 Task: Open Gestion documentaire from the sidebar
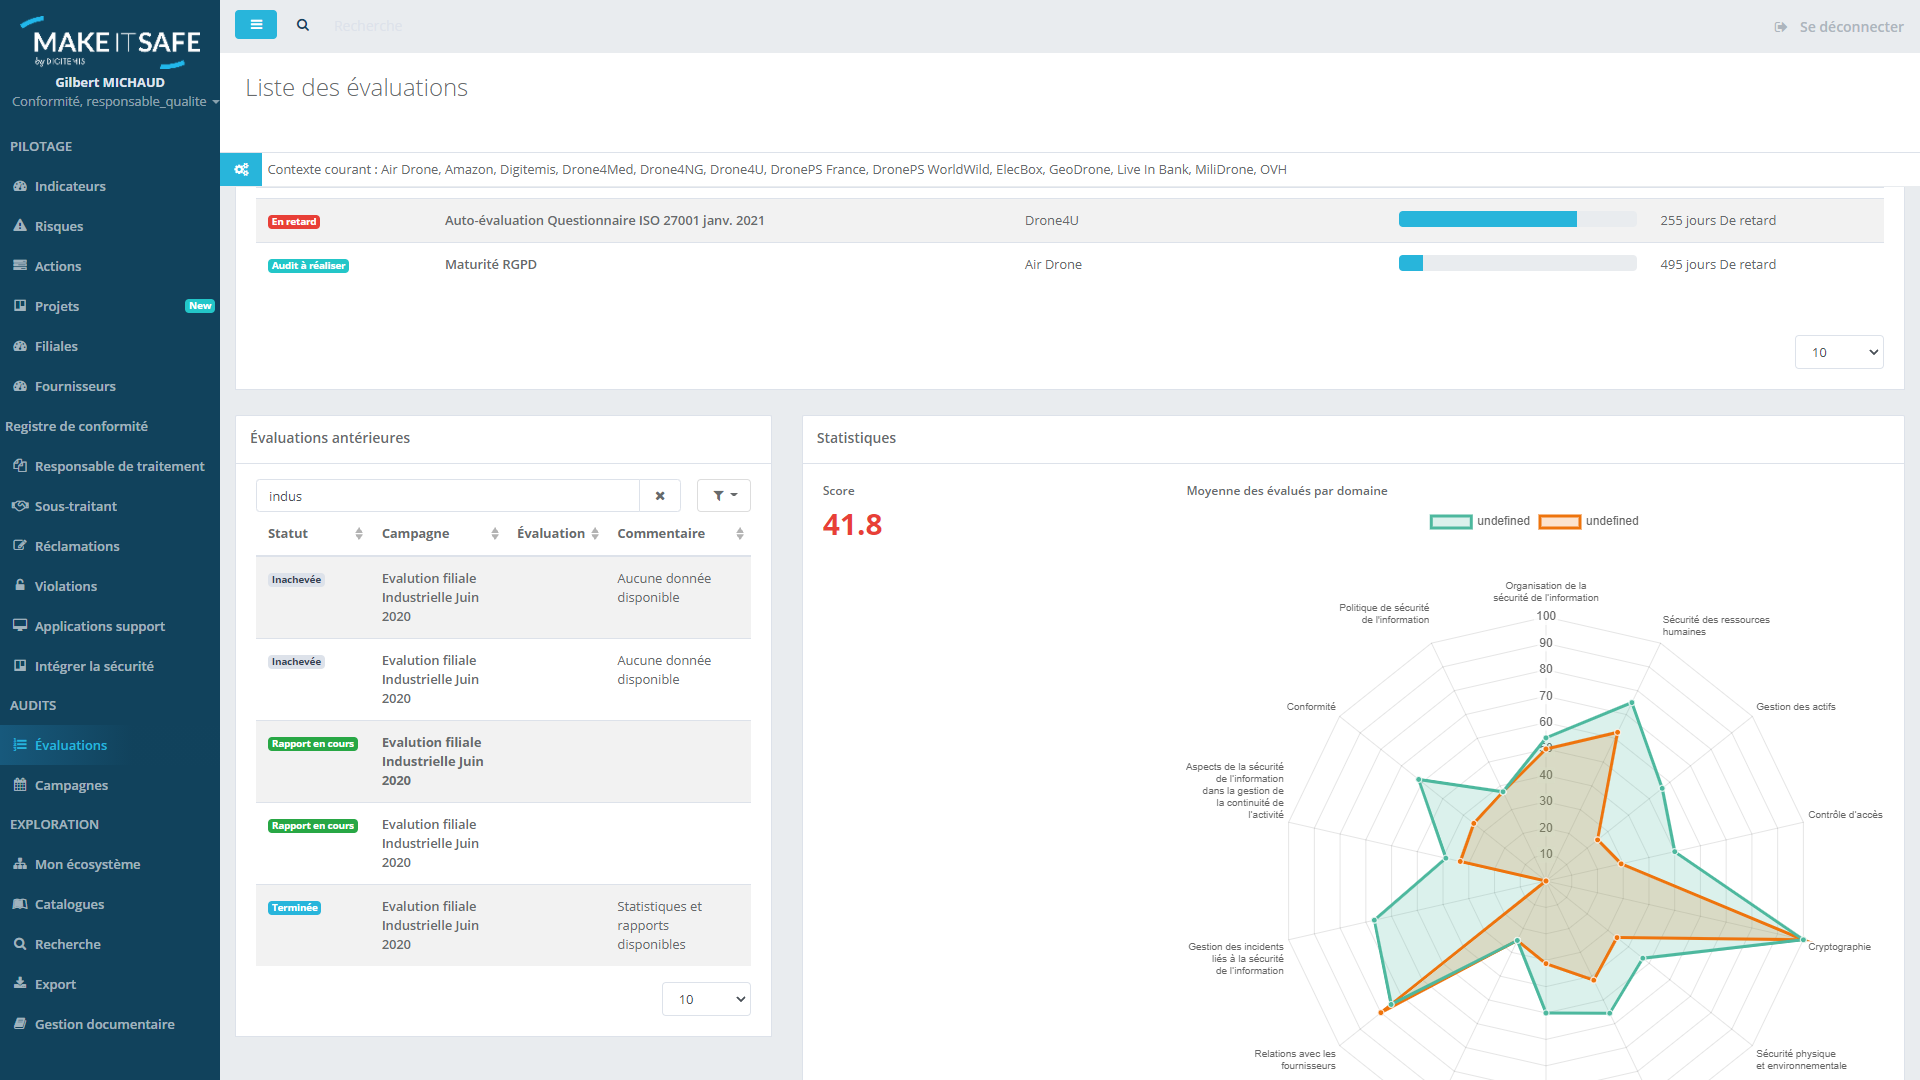[104, 1024]
